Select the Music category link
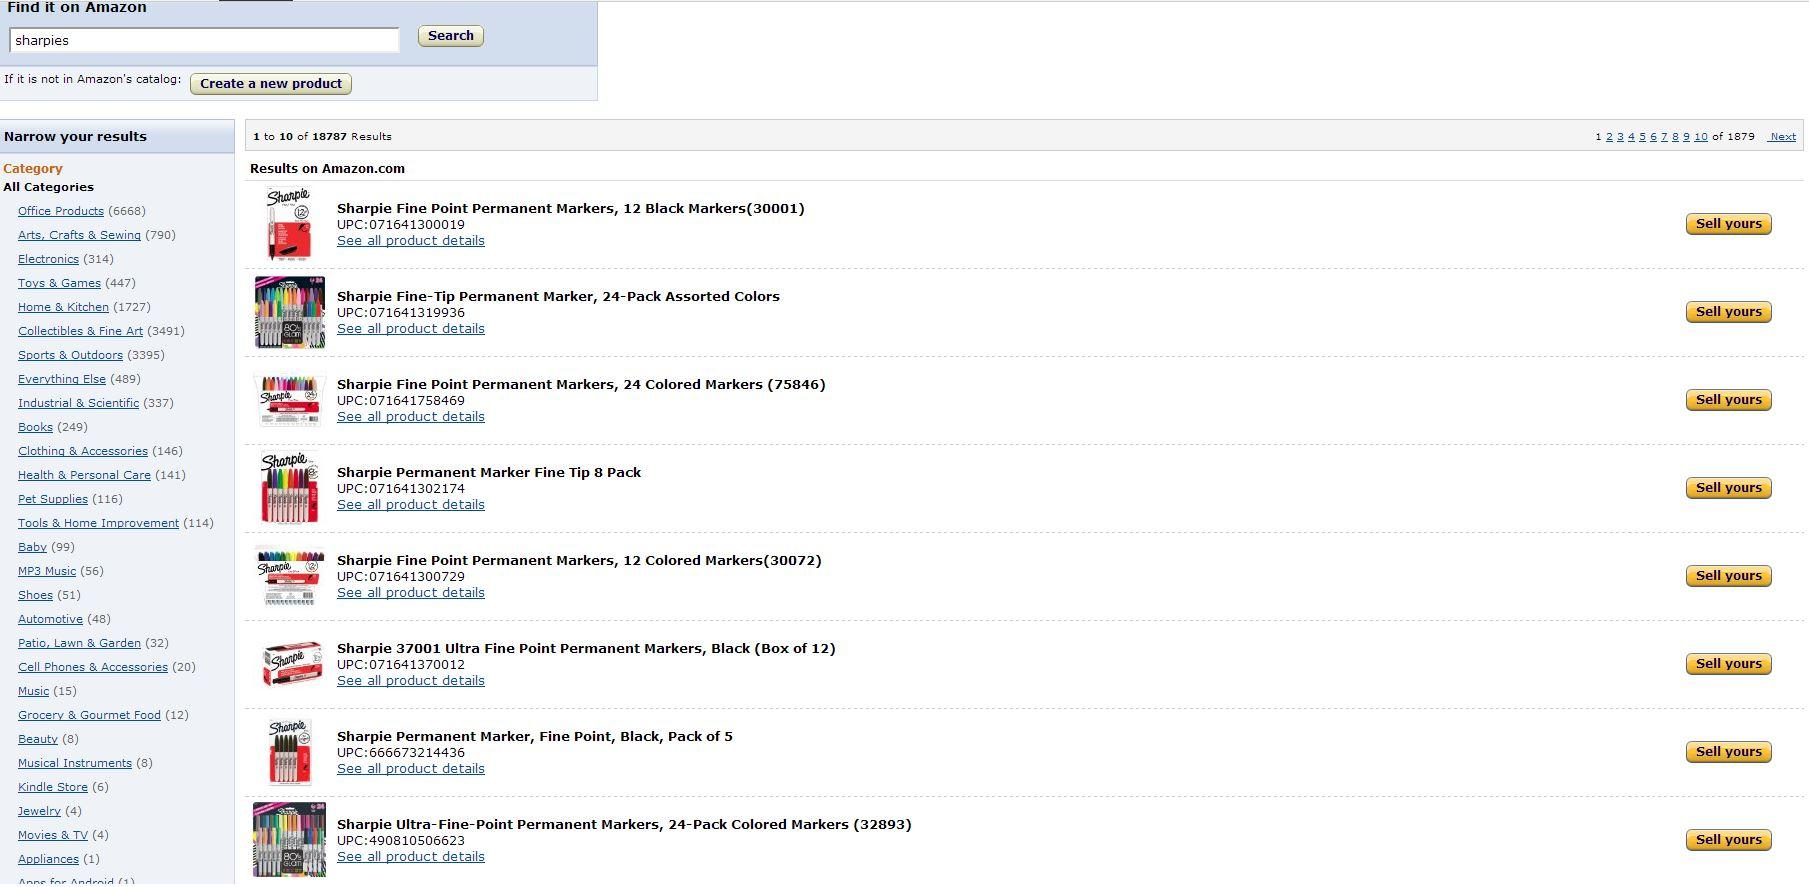 tap(33, 691)
